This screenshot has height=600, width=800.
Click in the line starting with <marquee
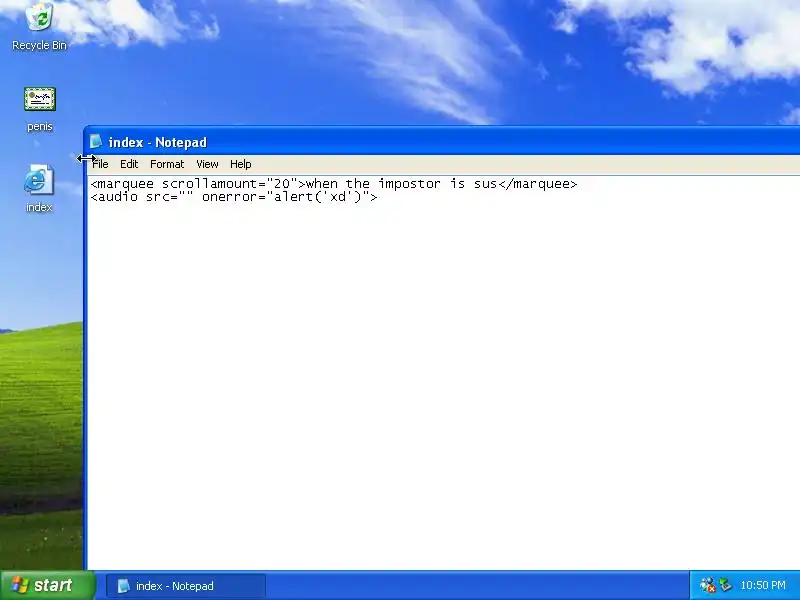tap(334, 184)
